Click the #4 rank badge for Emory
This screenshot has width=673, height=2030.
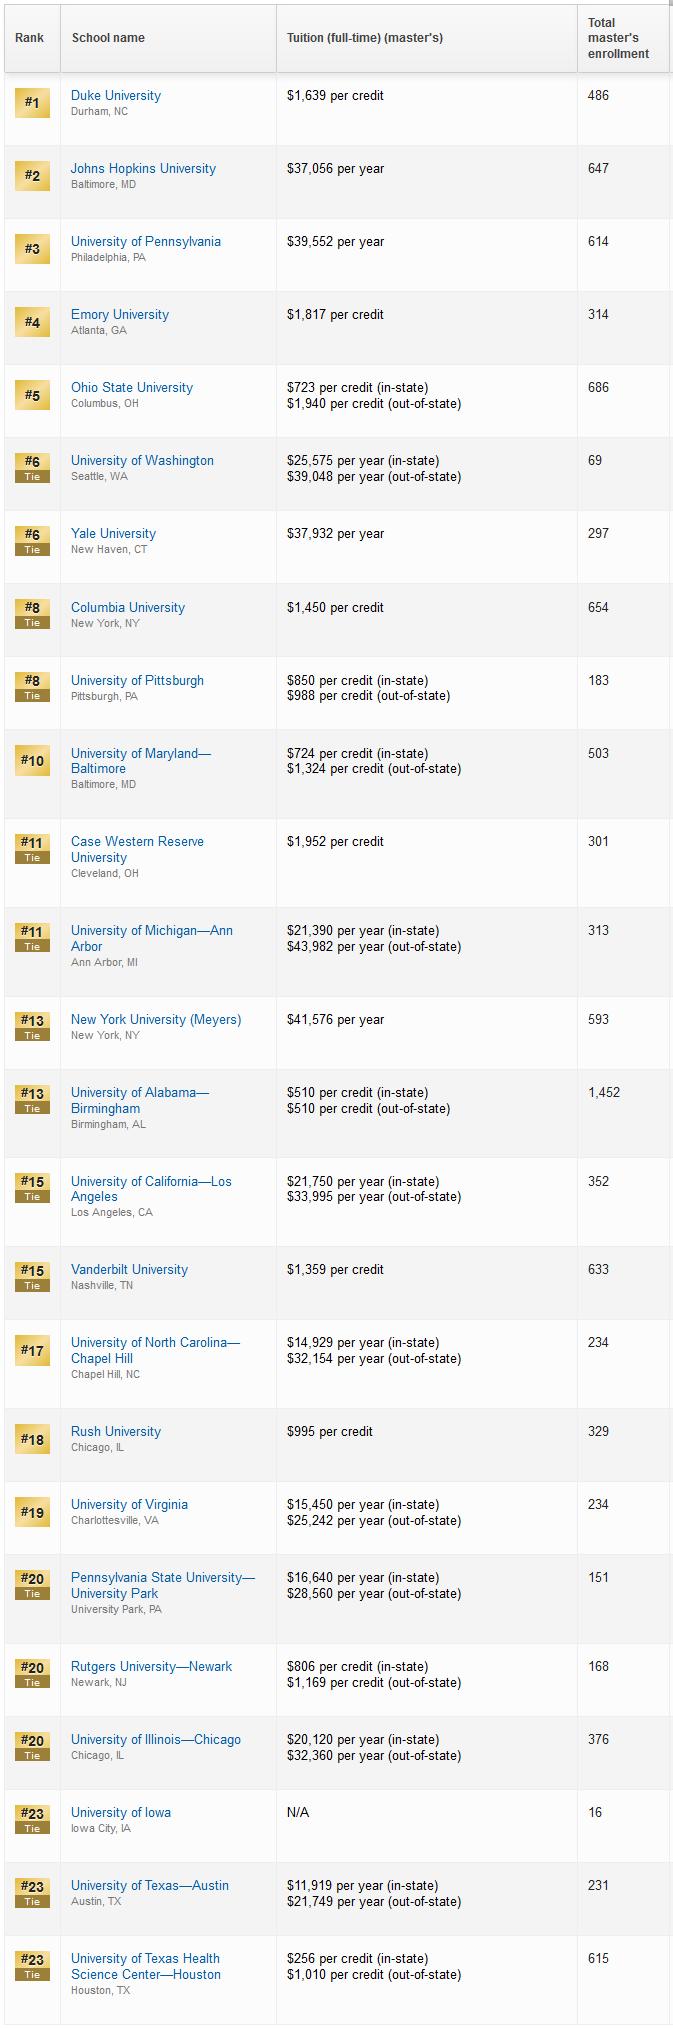(x=32, y=322)
